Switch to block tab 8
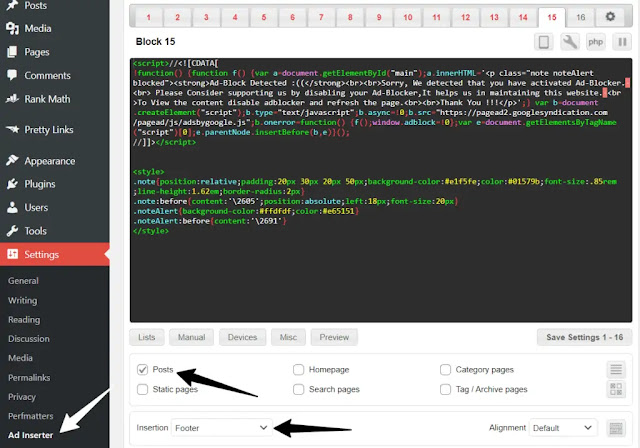This screenshot has height=448, width=640. (x=350, y=18)
